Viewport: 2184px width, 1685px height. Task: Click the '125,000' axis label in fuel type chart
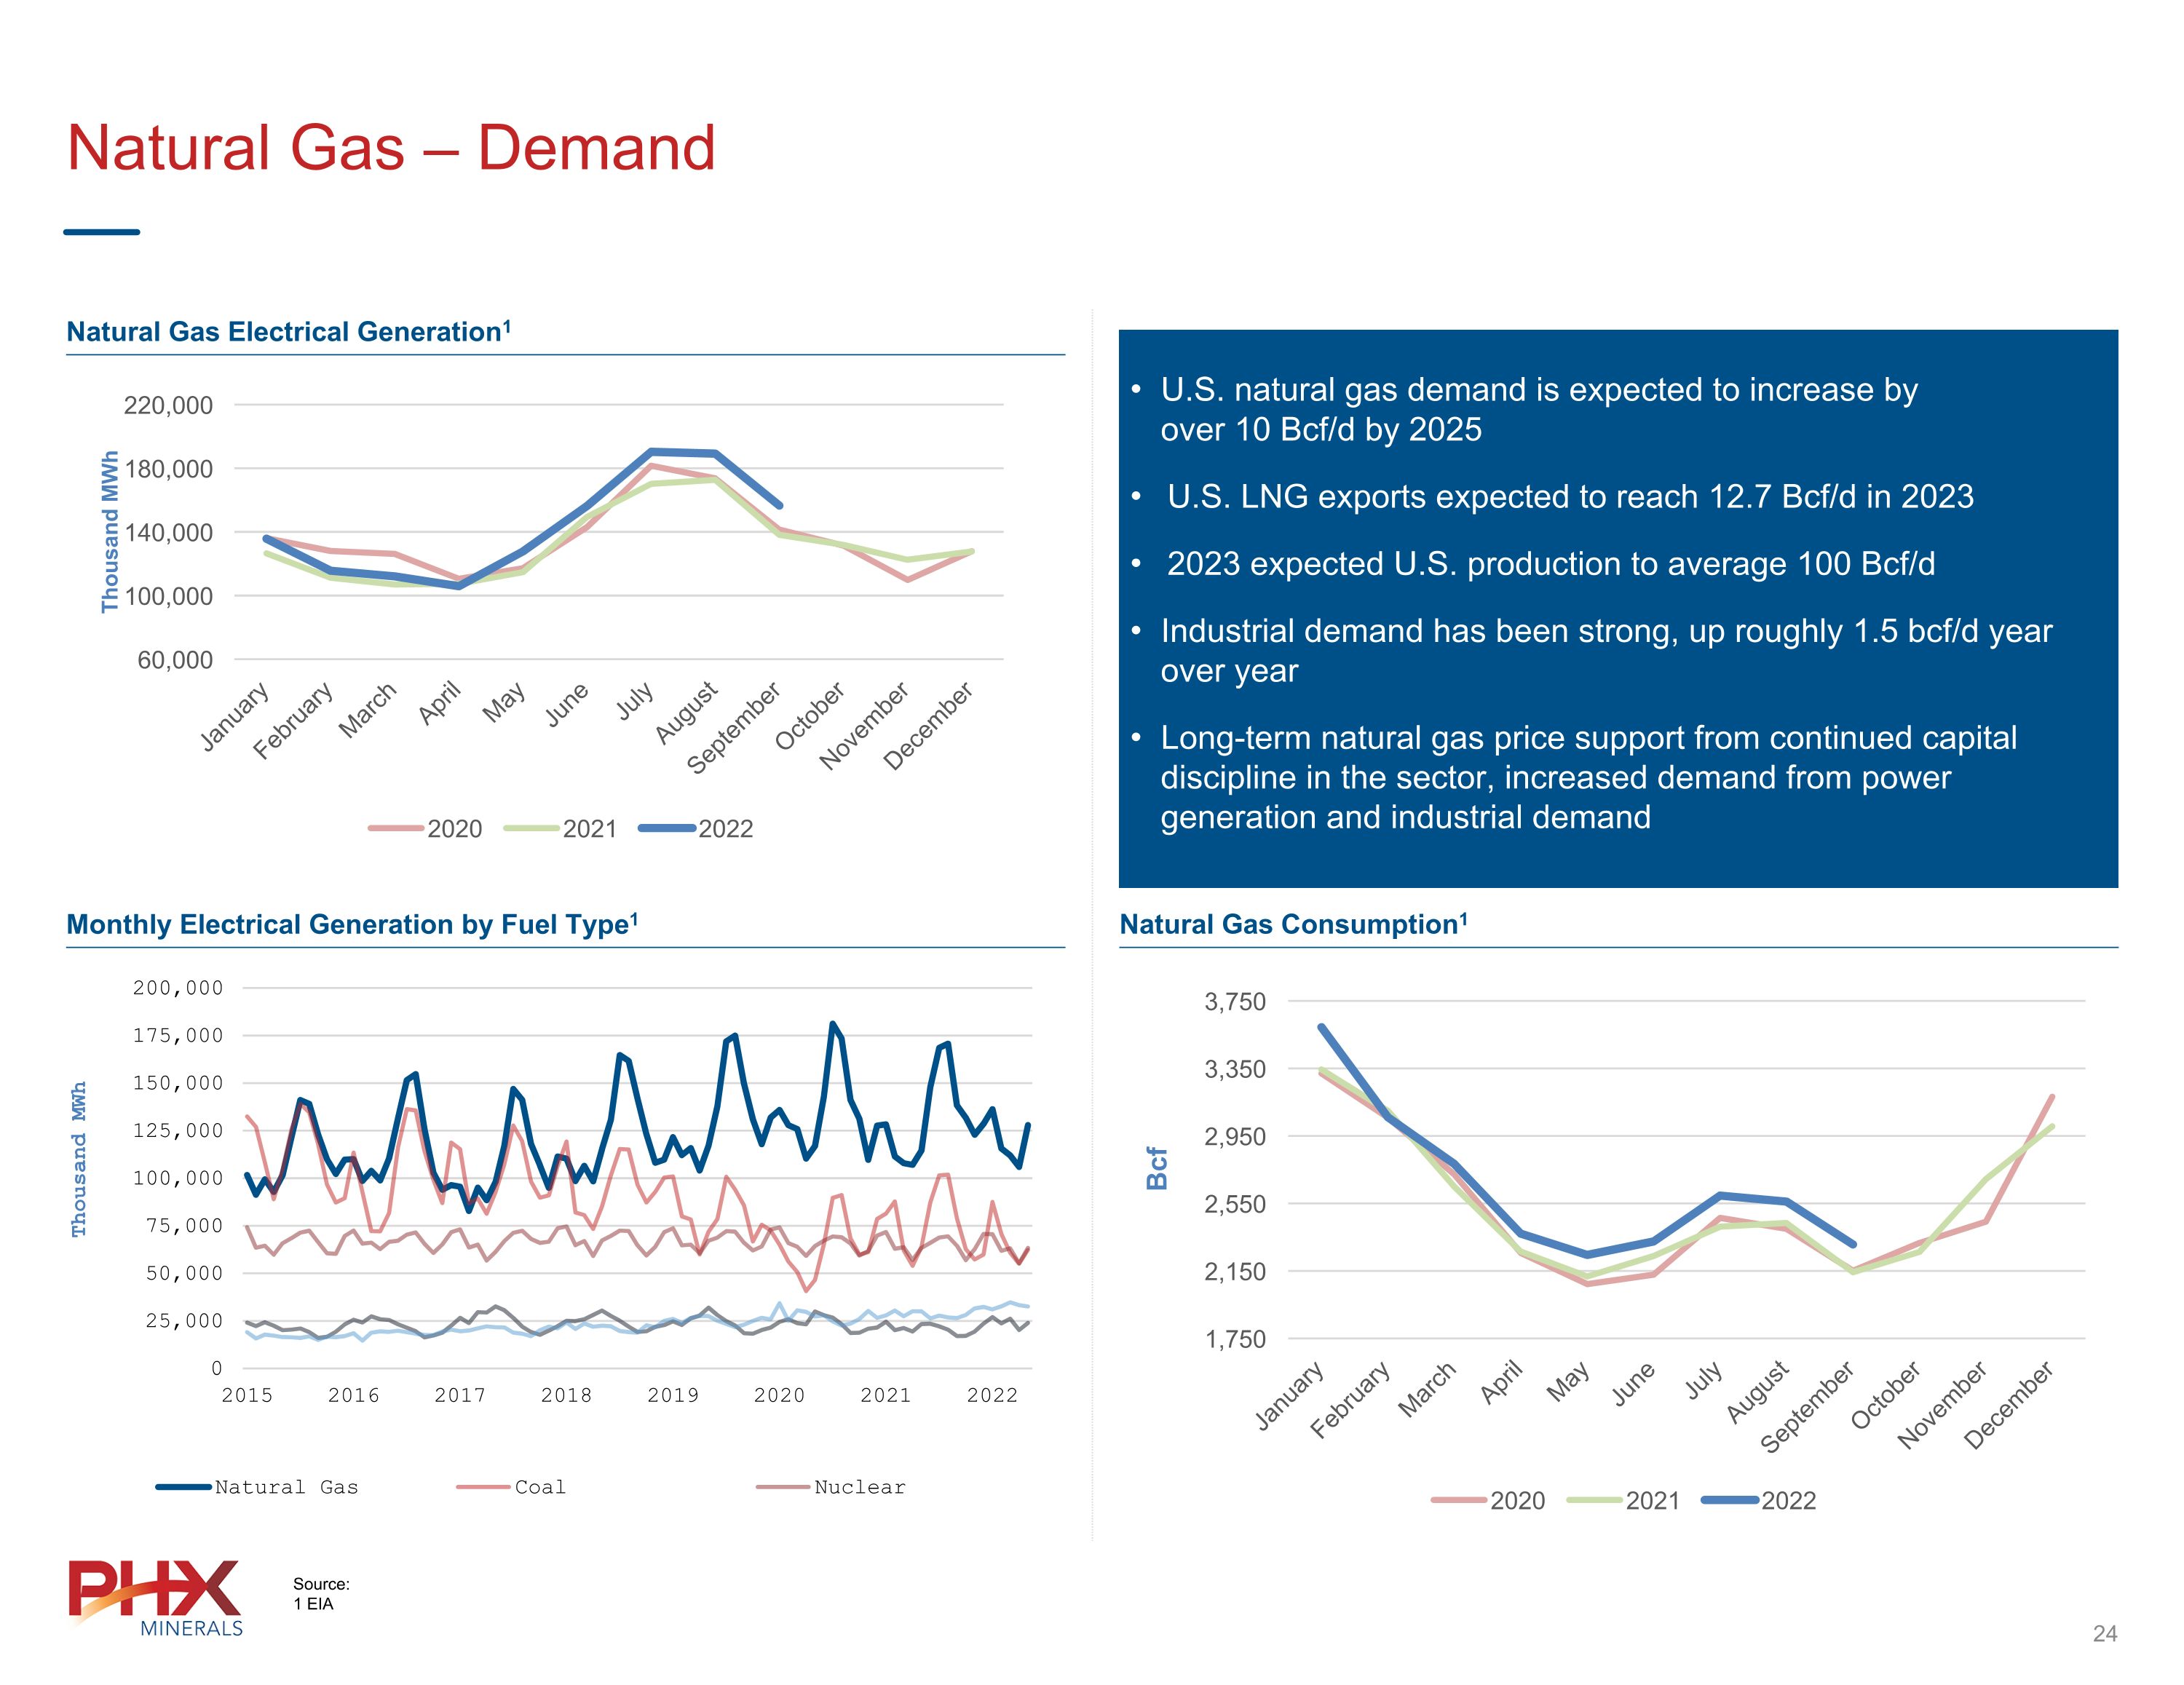(178, 1130)
